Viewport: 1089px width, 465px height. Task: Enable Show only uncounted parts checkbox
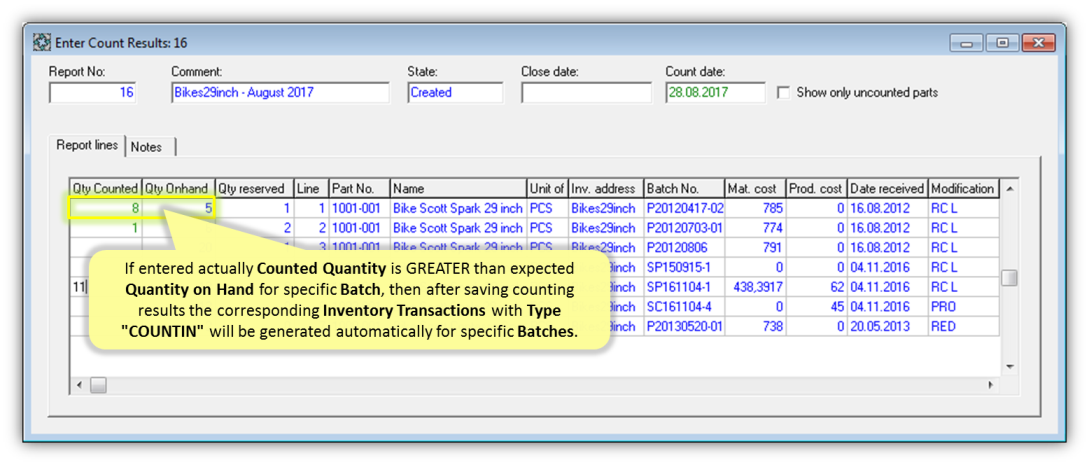coord(784,92)
